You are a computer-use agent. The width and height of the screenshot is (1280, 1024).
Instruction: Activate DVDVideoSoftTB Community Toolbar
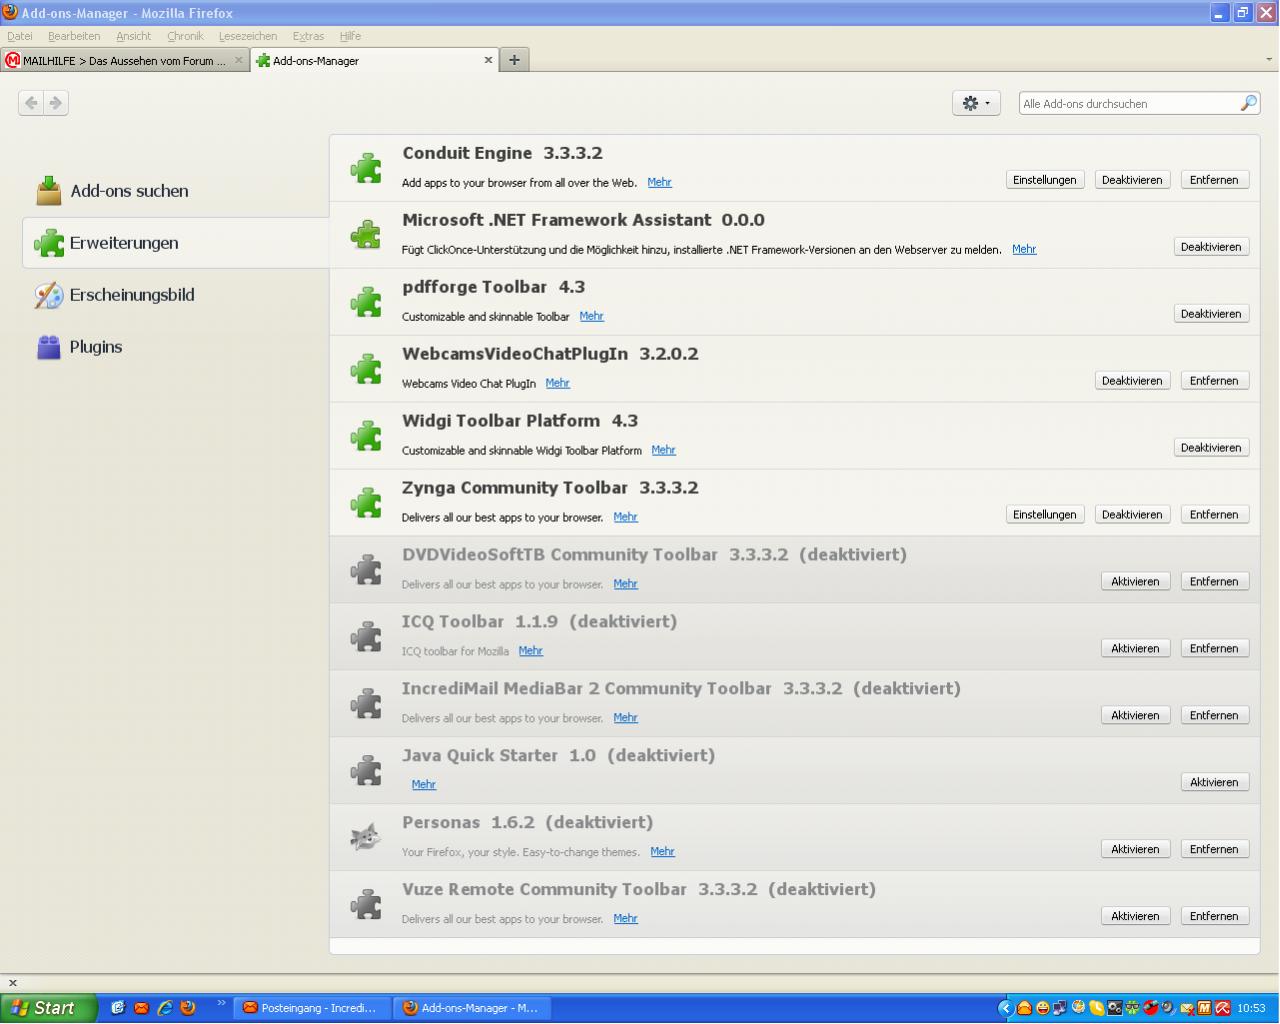click(x=1135, y=582)
